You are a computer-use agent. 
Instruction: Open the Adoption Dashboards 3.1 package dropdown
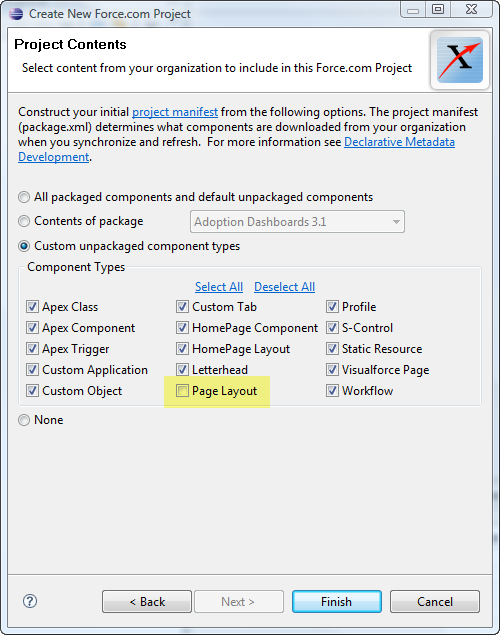(297, 222)
